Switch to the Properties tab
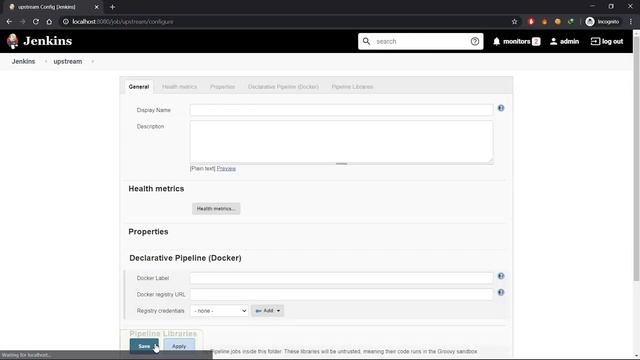This screenshot has width=640, height=360. 222,87
